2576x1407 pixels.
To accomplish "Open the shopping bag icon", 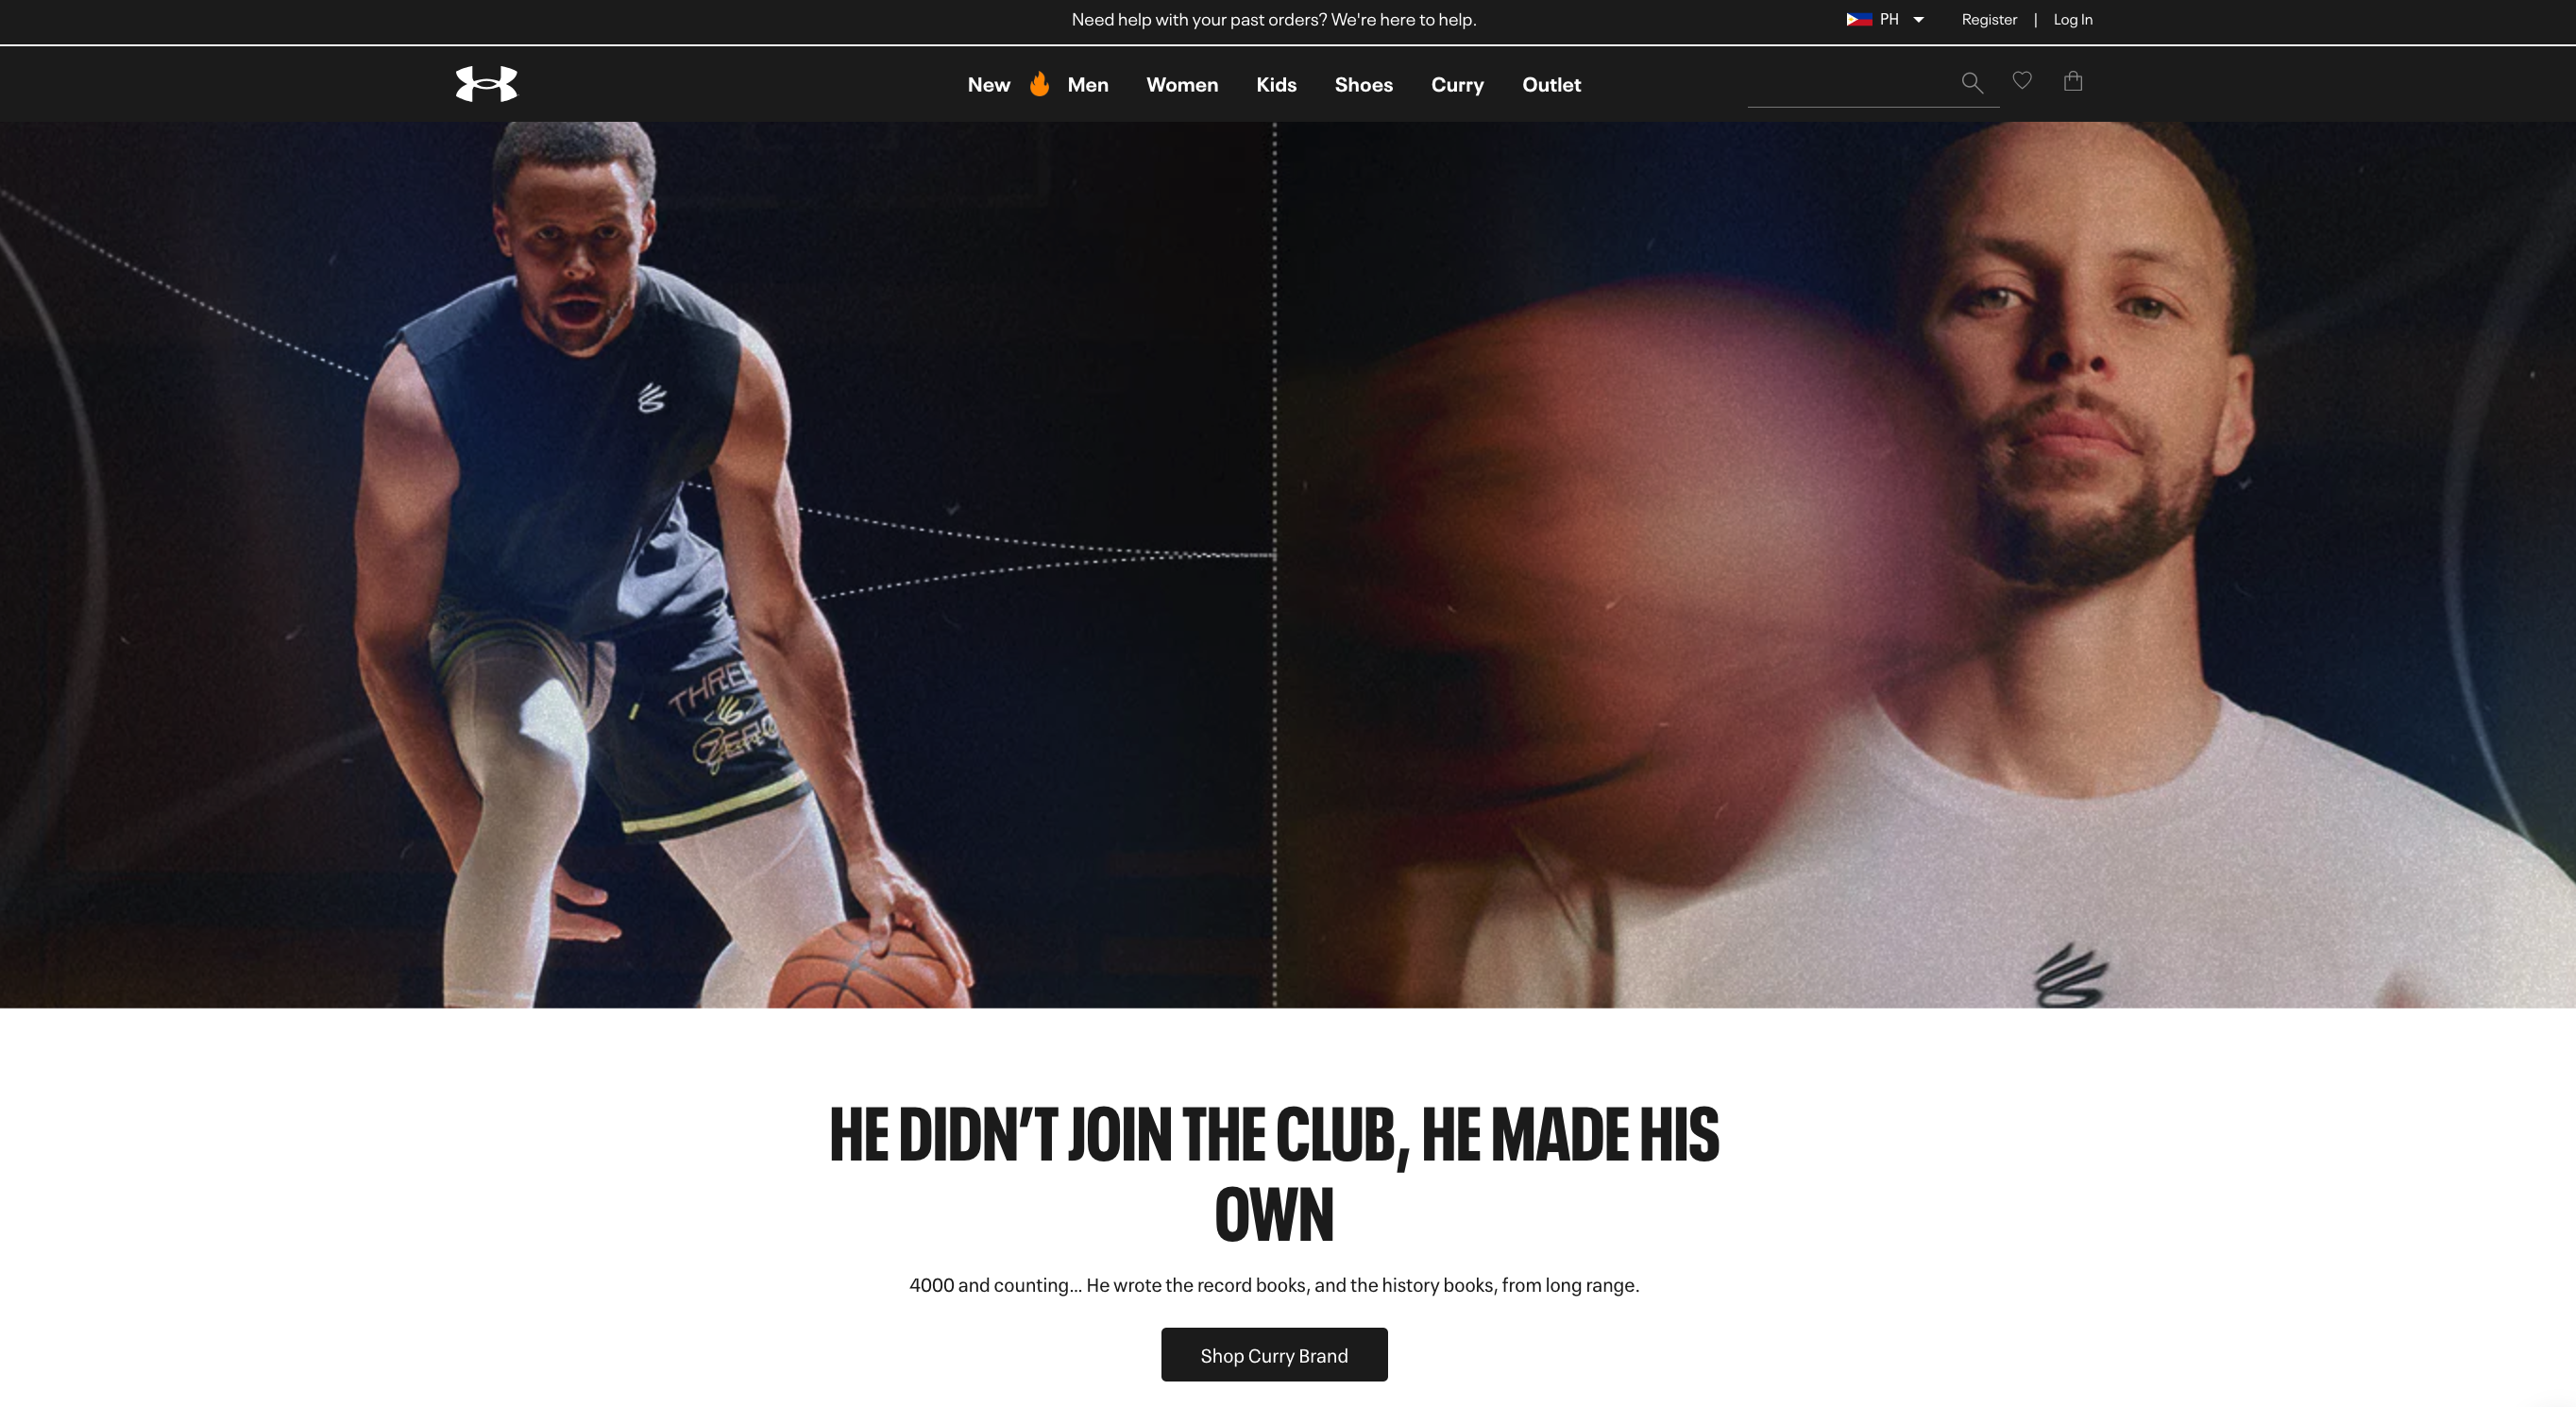I will click(2073, 81).
